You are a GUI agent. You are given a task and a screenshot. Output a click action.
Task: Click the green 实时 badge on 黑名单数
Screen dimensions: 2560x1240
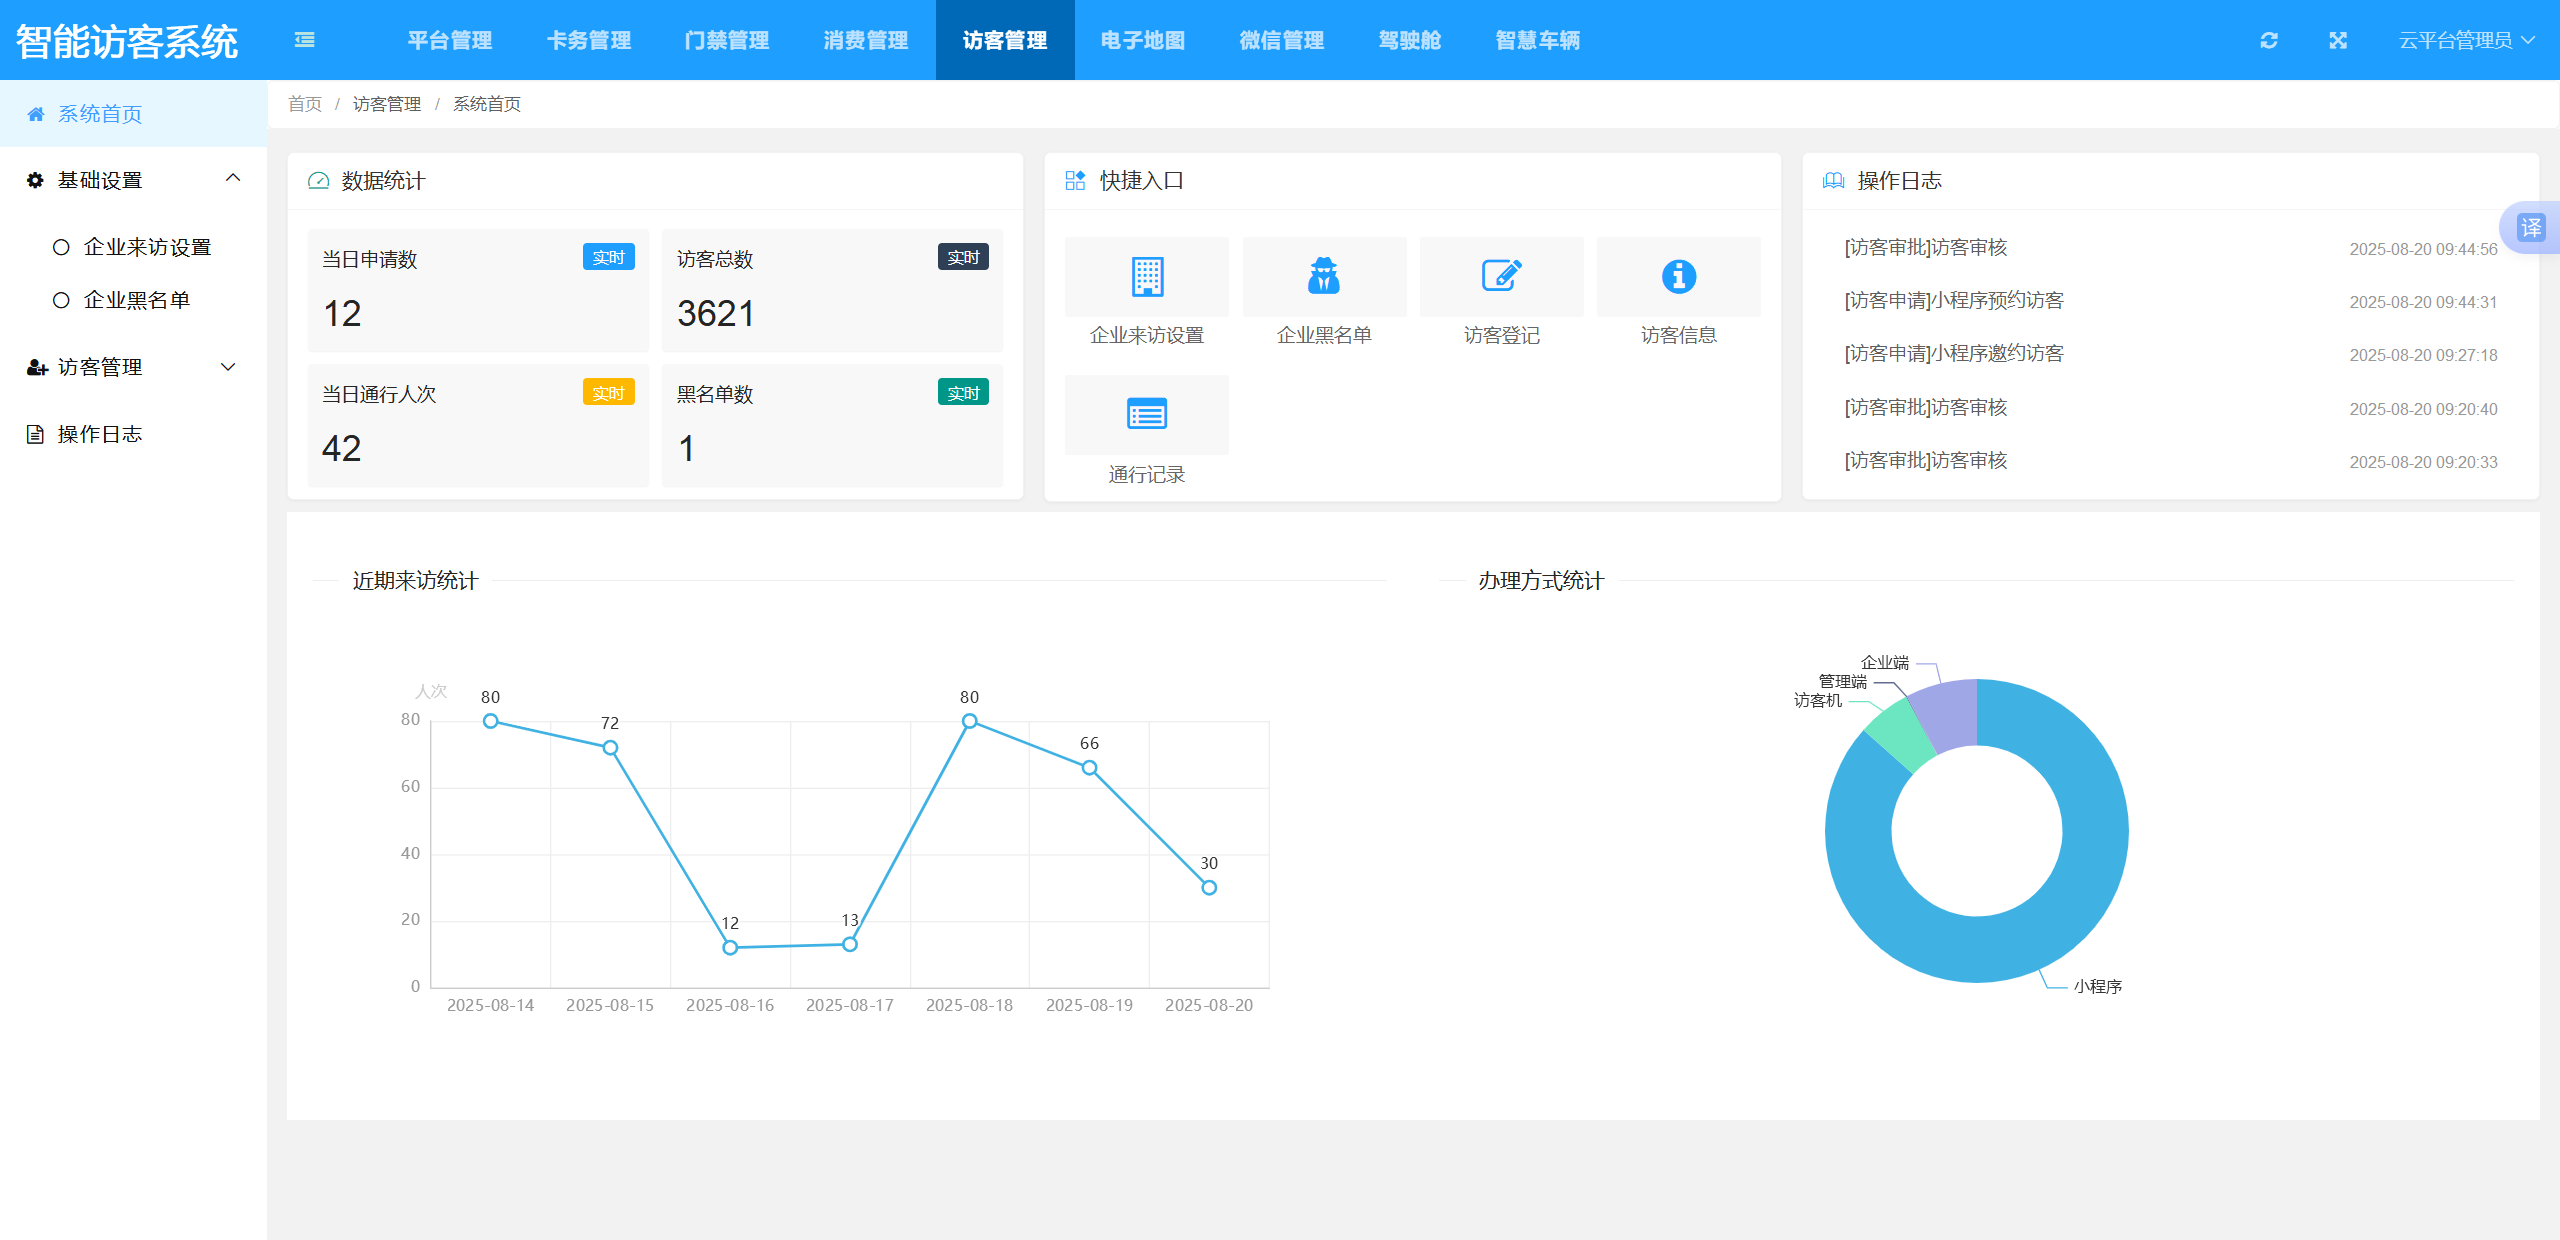tap(963, 392)
